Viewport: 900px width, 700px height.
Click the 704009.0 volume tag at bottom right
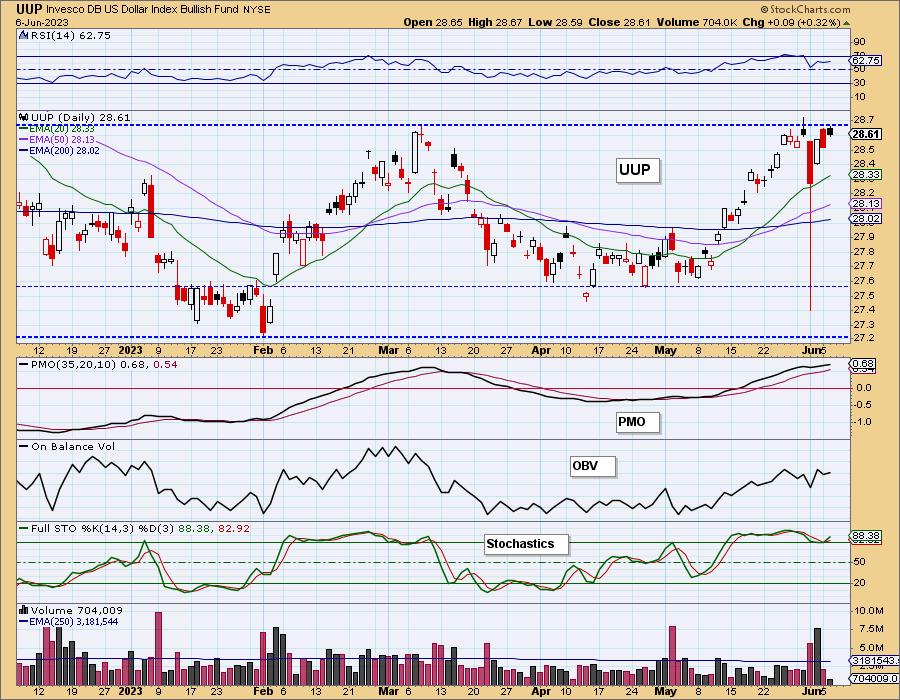[874, 679]
